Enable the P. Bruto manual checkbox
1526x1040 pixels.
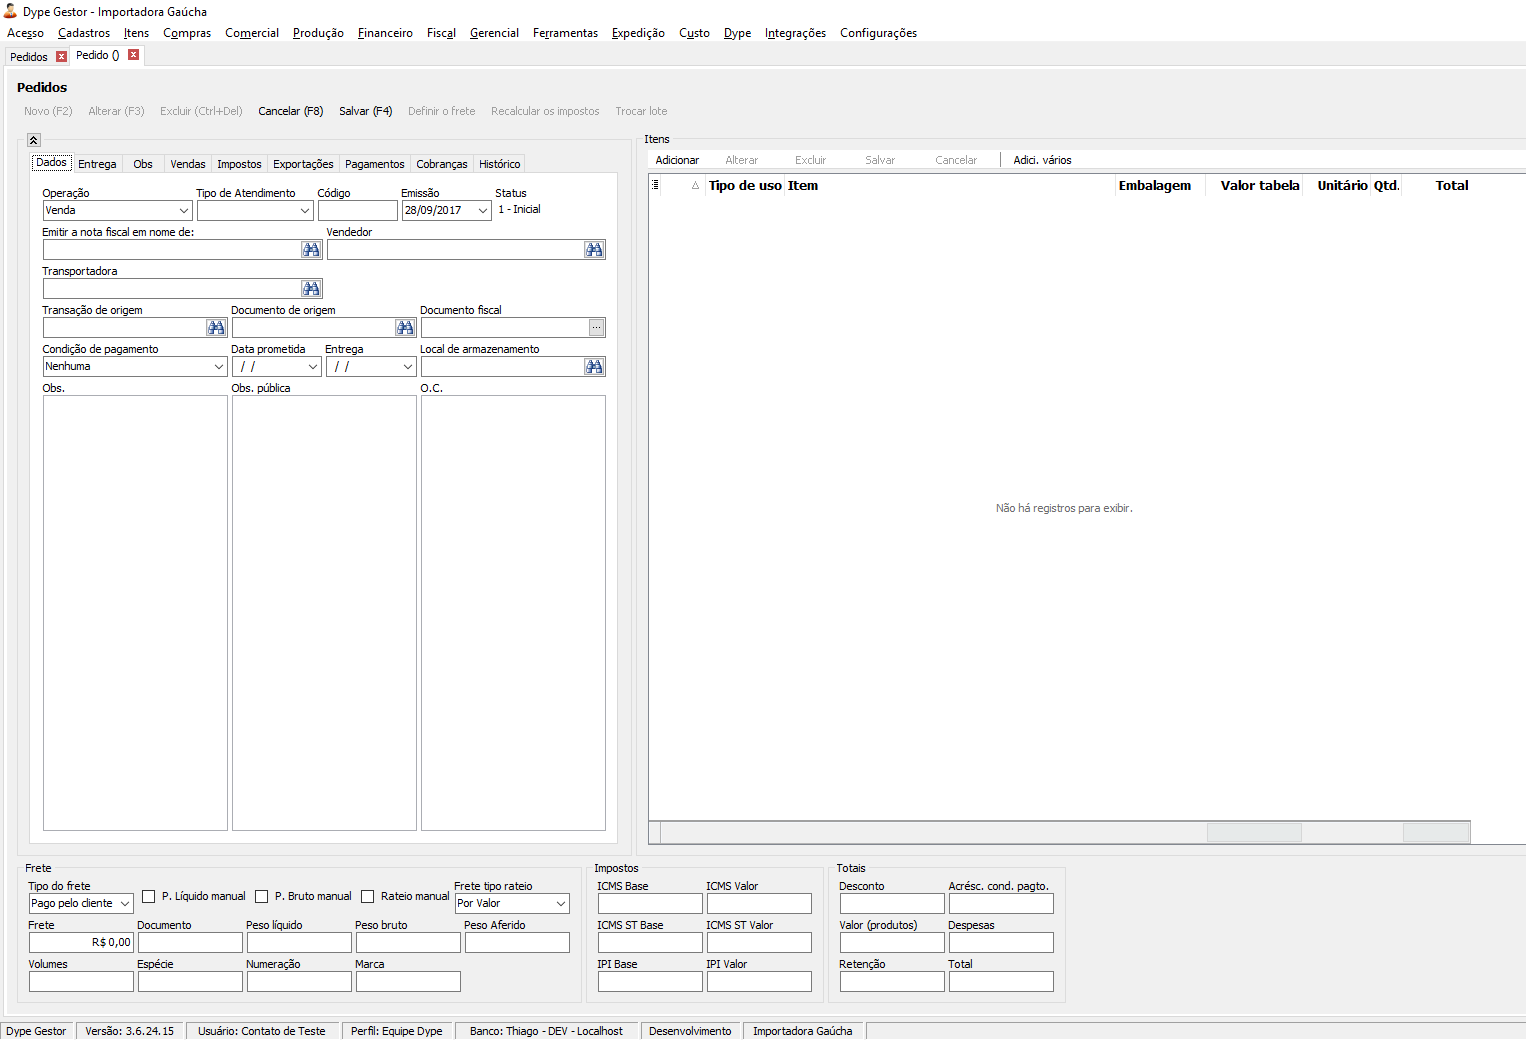tap(262, 897)
